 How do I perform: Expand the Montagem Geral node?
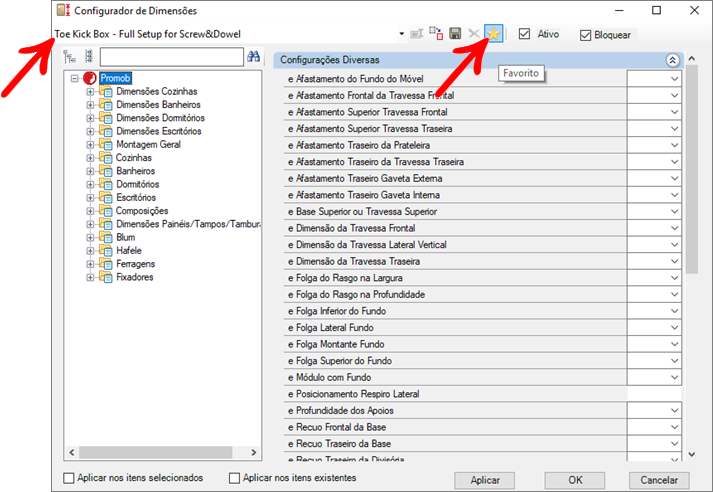pyautogui.click(x=90, y=145)
